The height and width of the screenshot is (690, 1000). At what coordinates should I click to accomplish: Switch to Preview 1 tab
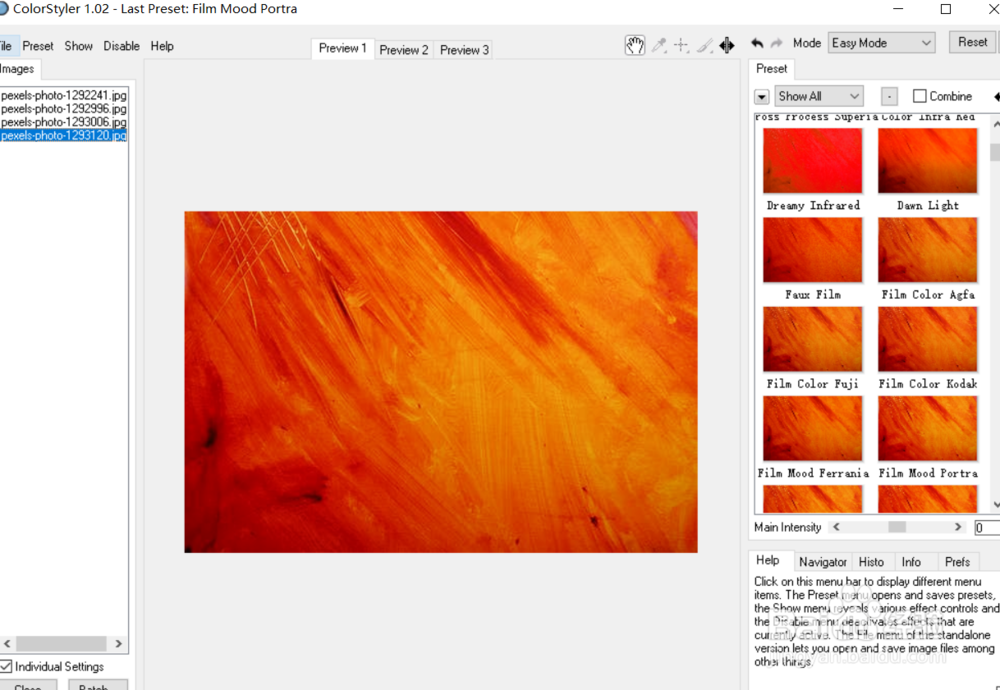click(342, 48)
